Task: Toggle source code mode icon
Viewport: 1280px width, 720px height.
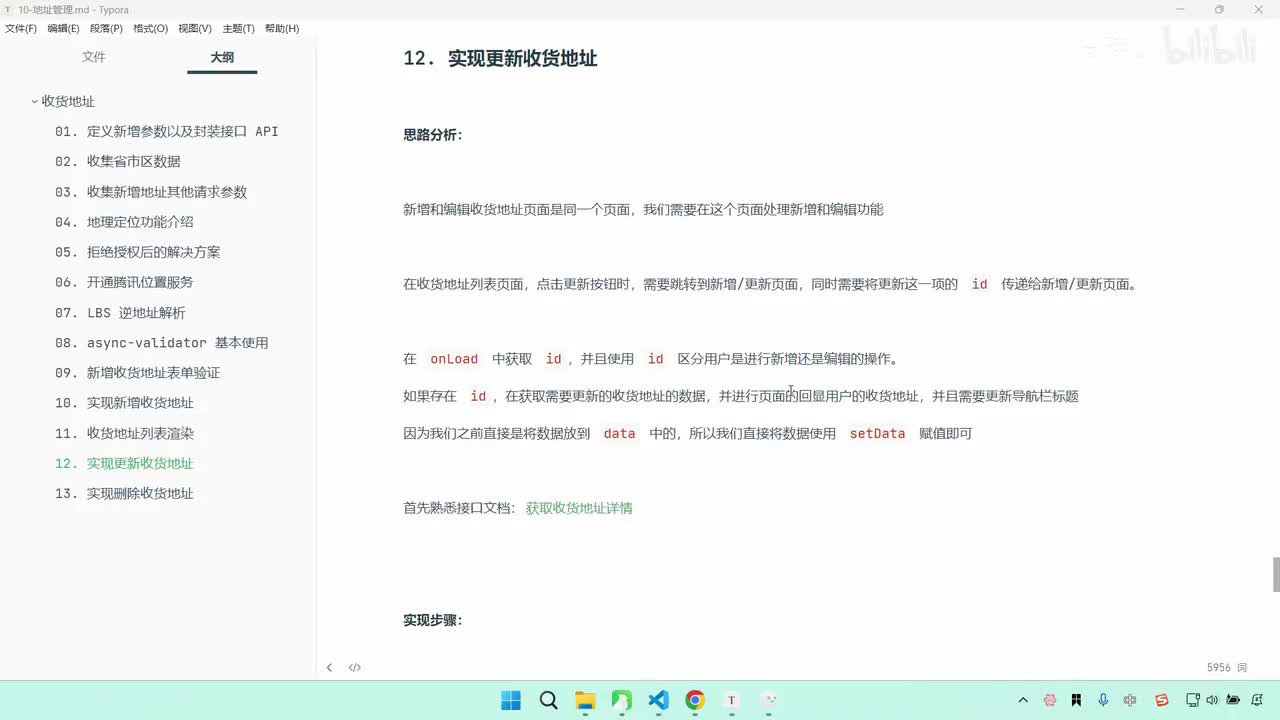Action: [354, 667]
